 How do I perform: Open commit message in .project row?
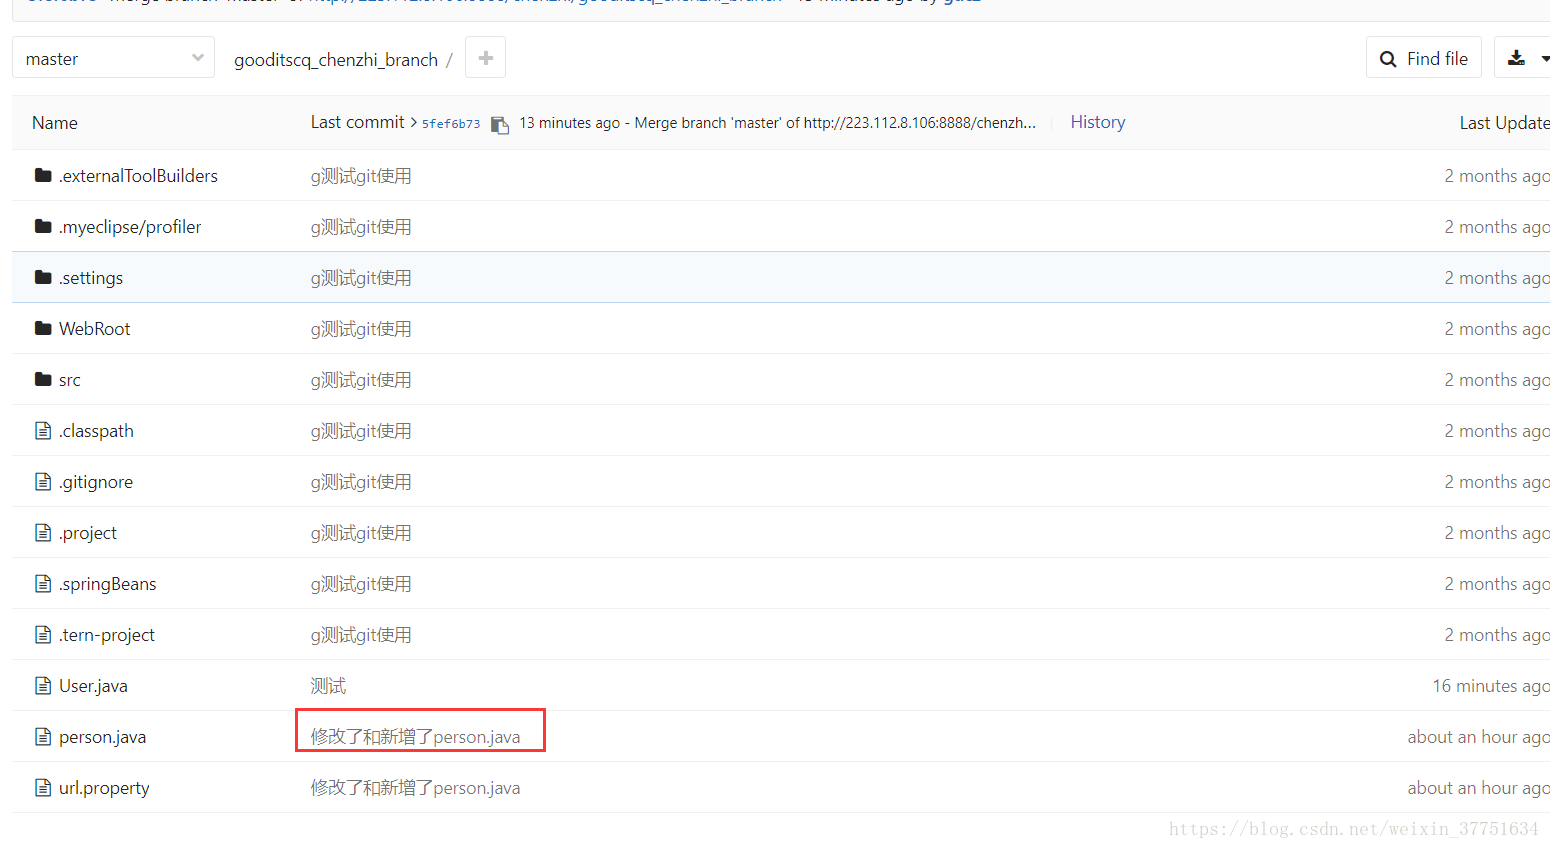click(361, 533)
